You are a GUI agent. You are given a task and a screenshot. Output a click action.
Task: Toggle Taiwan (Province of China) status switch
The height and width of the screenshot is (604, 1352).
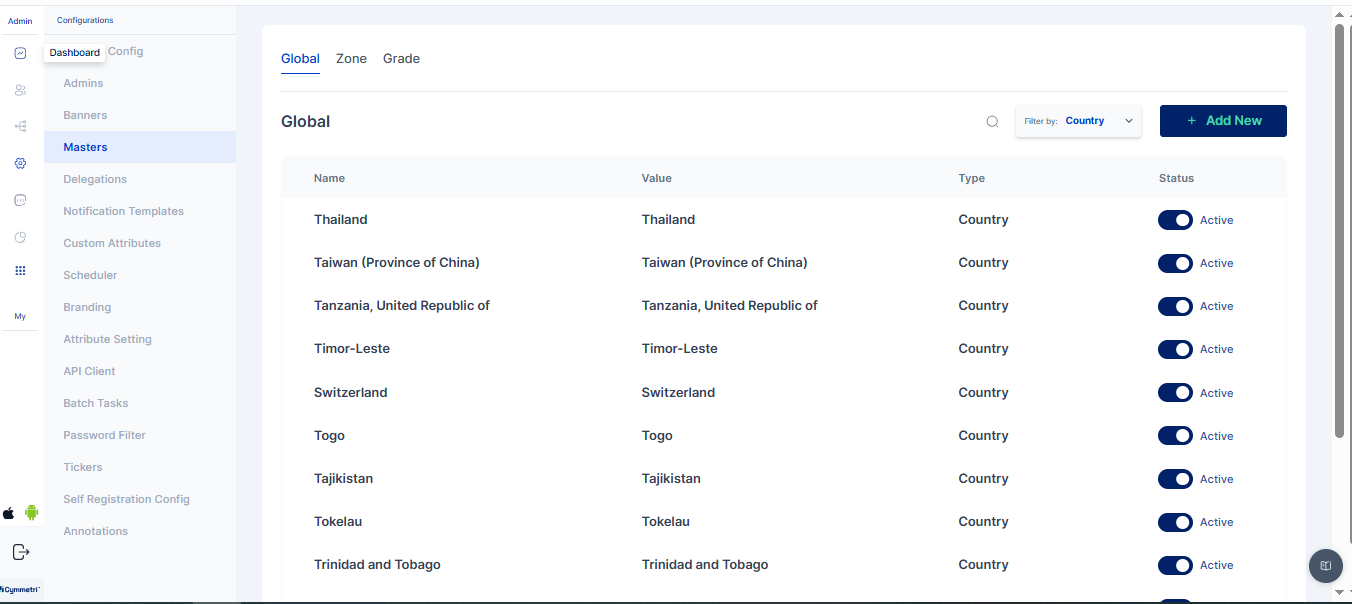coord(1175,263)
